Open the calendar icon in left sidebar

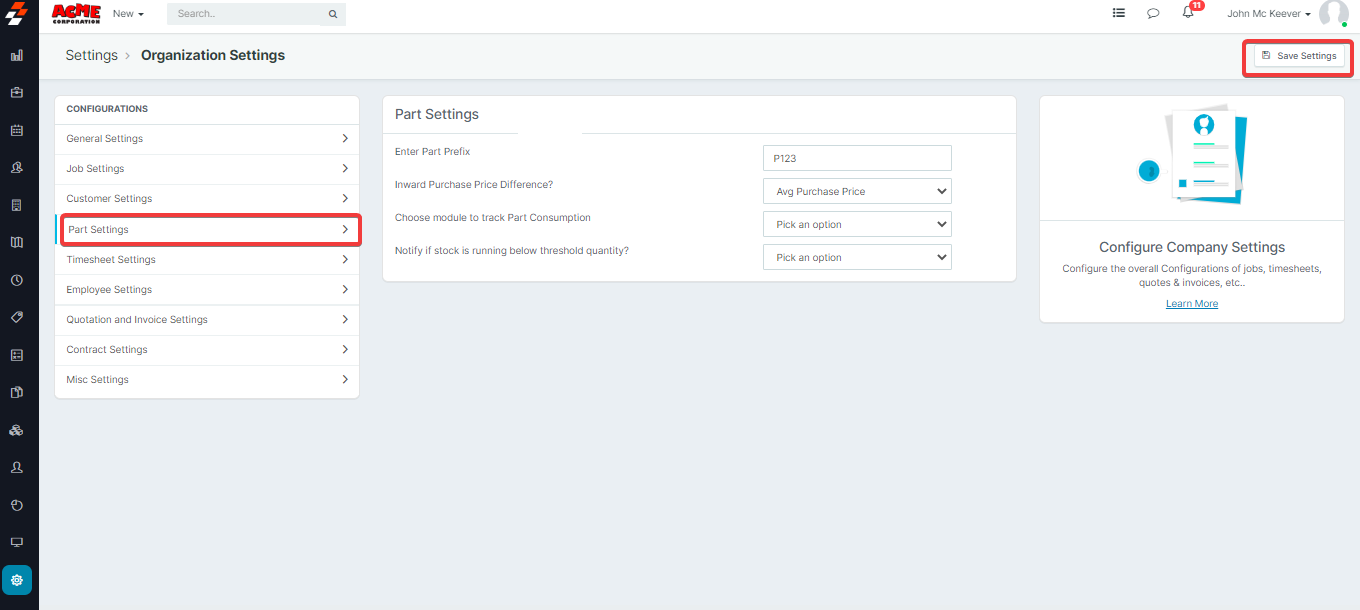17,130
